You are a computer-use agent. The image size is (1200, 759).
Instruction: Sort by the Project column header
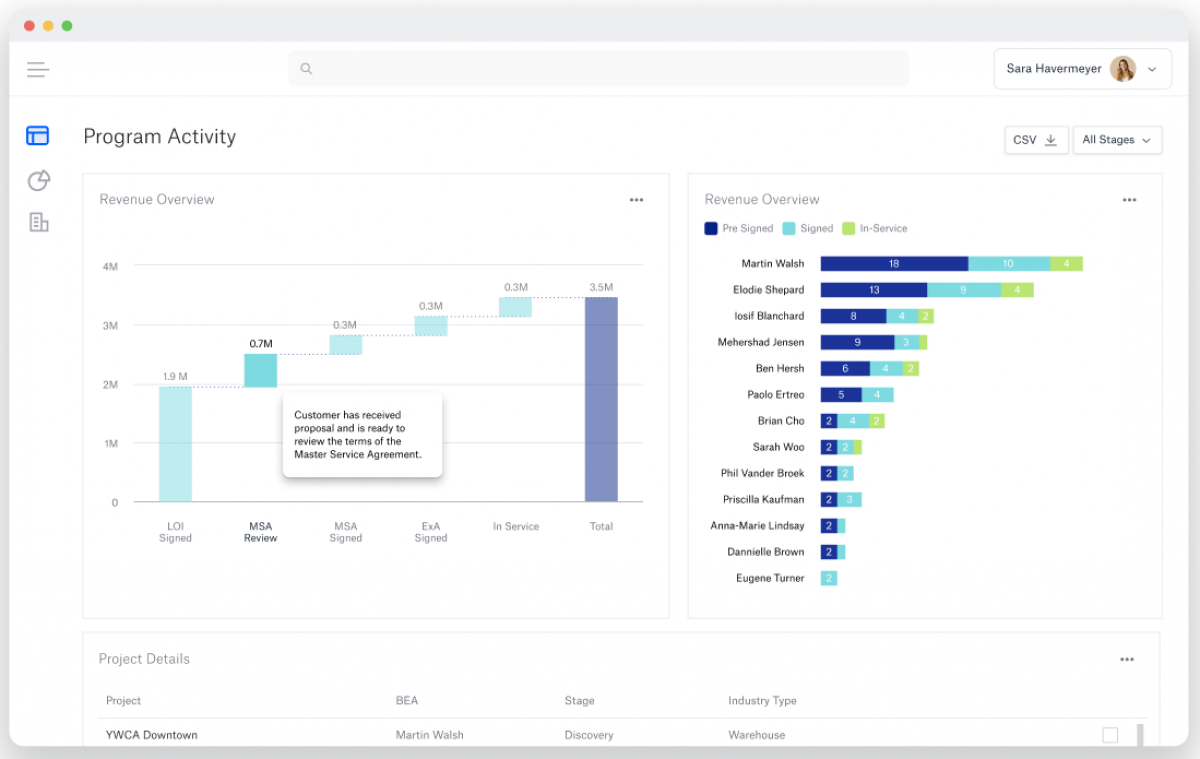coord(123,701)
